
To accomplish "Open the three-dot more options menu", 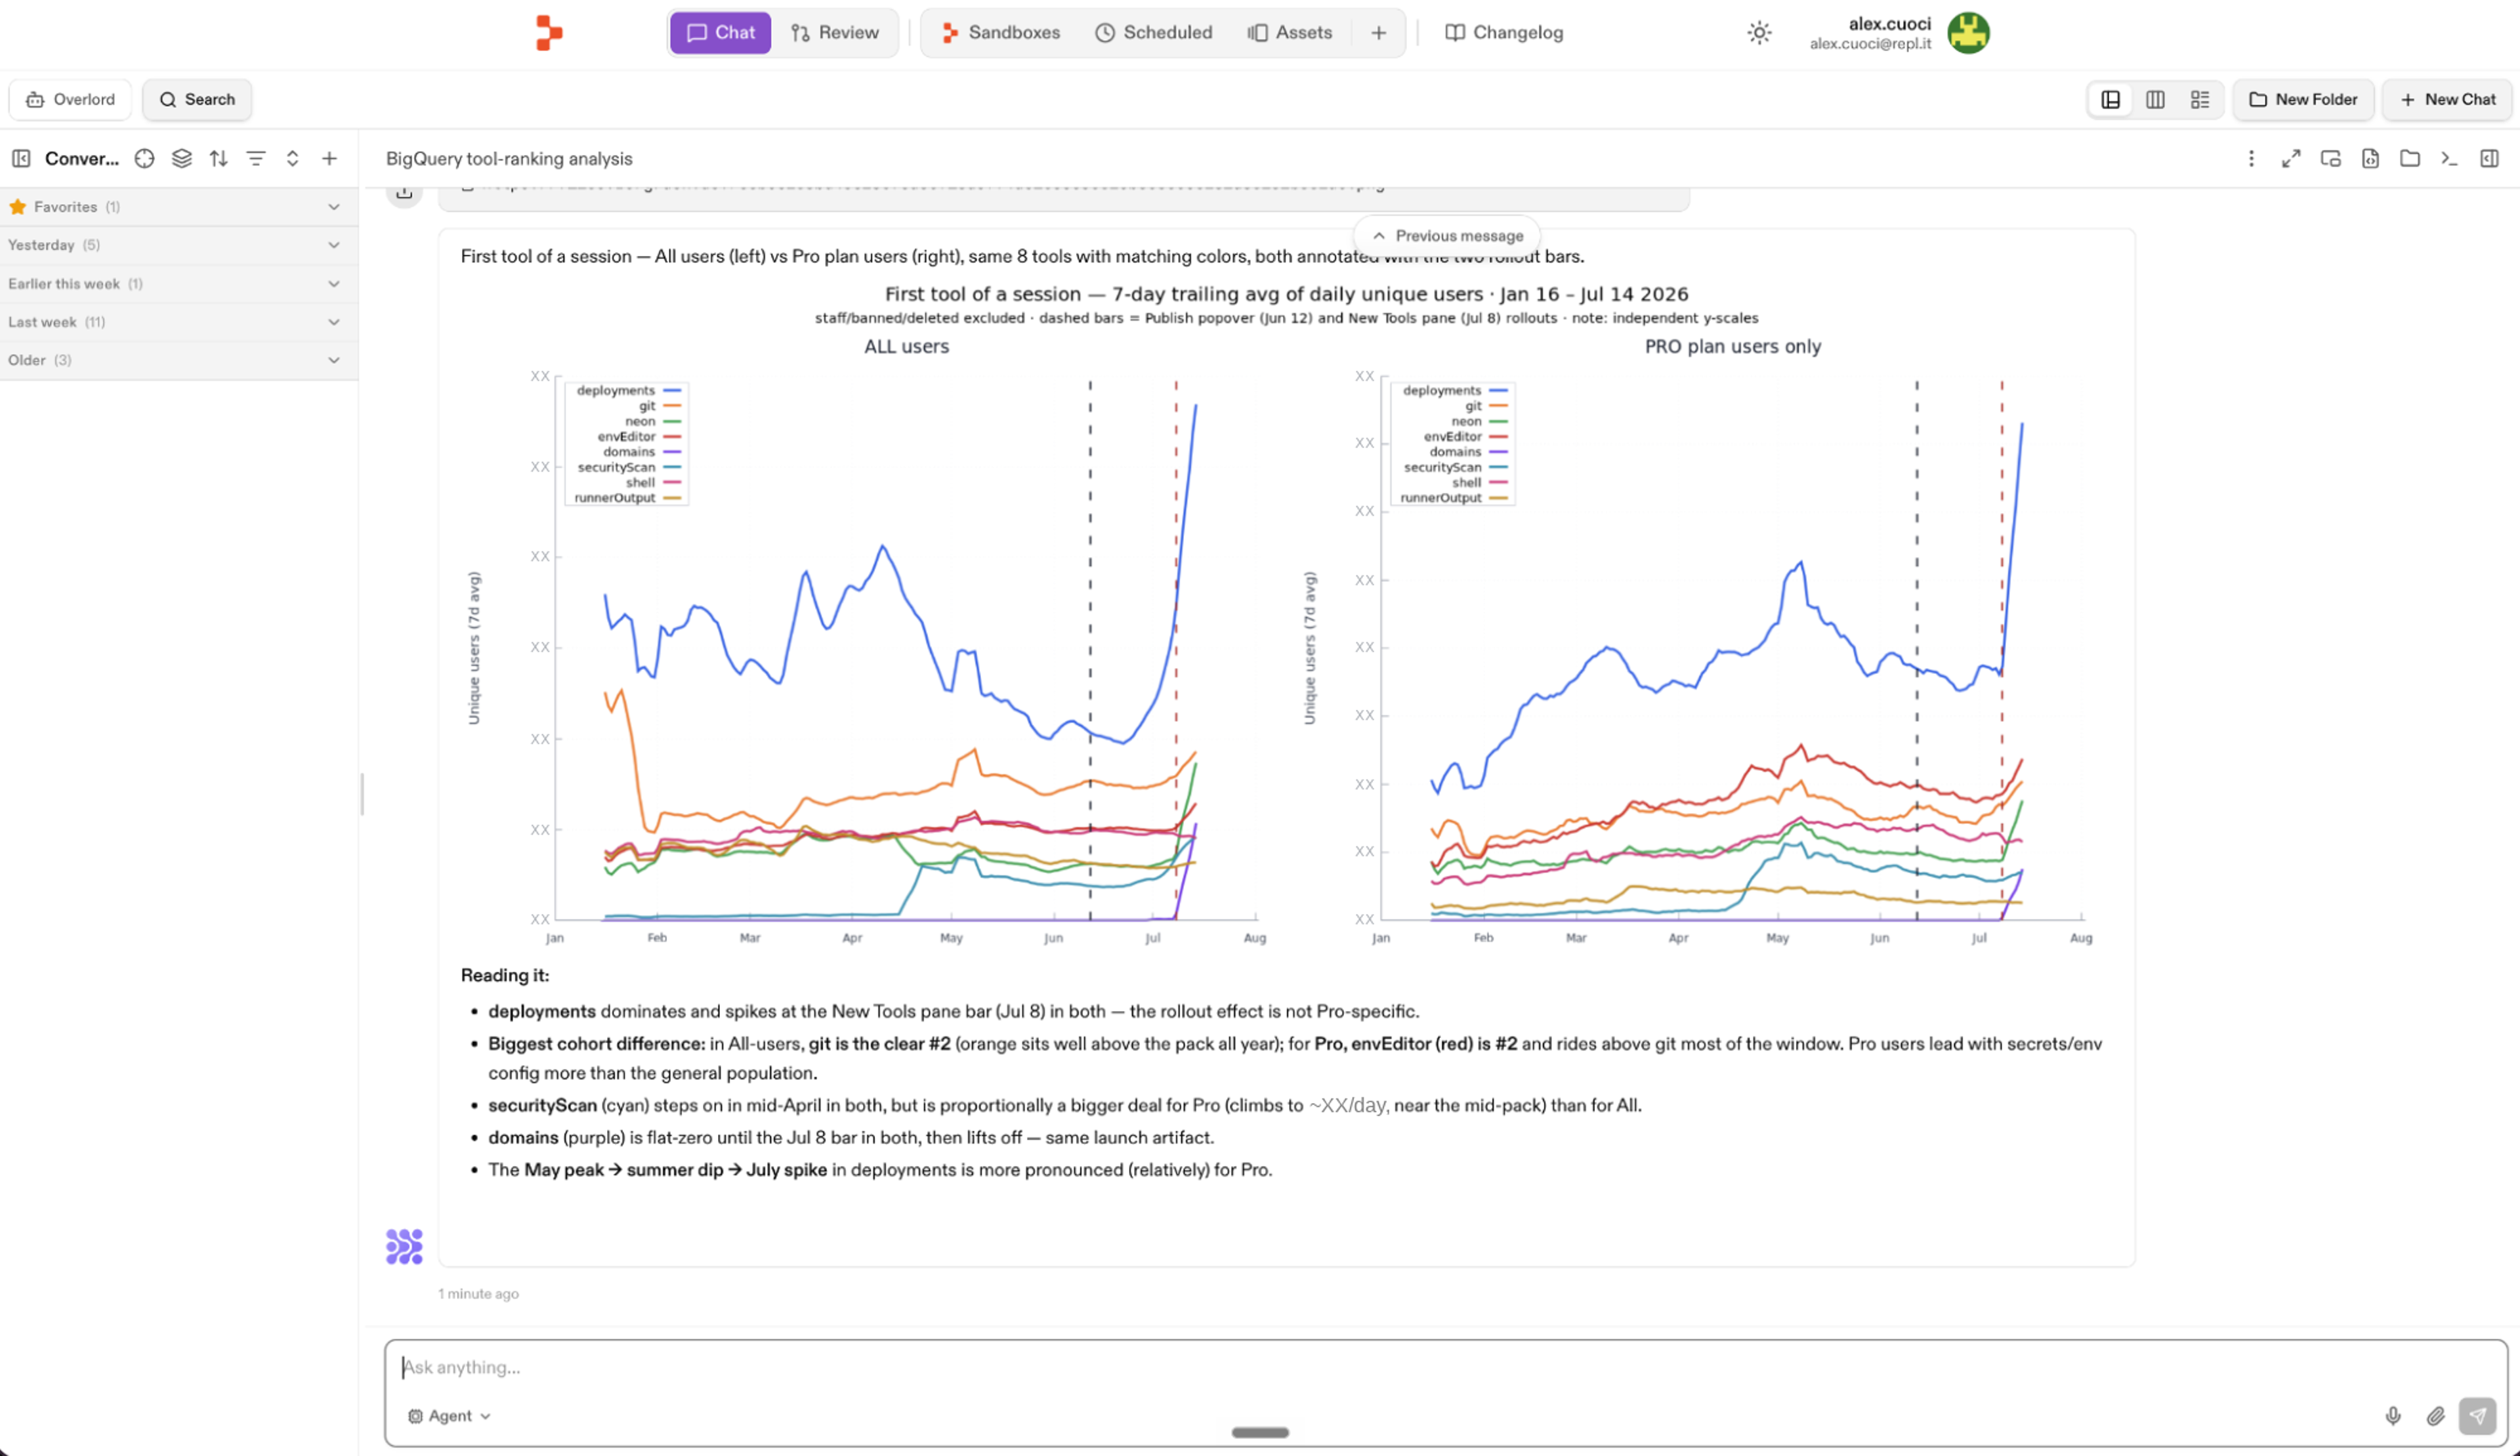I will point(2251,158).
